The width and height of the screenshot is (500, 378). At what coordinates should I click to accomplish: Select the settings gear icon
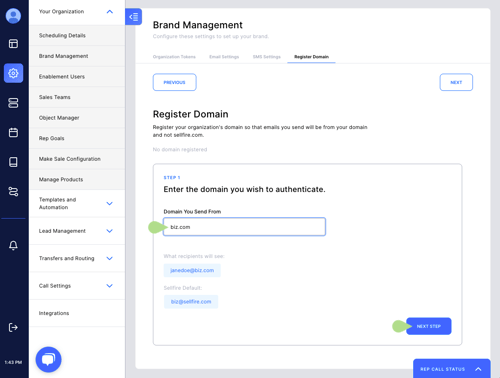[x=13, y=73]
